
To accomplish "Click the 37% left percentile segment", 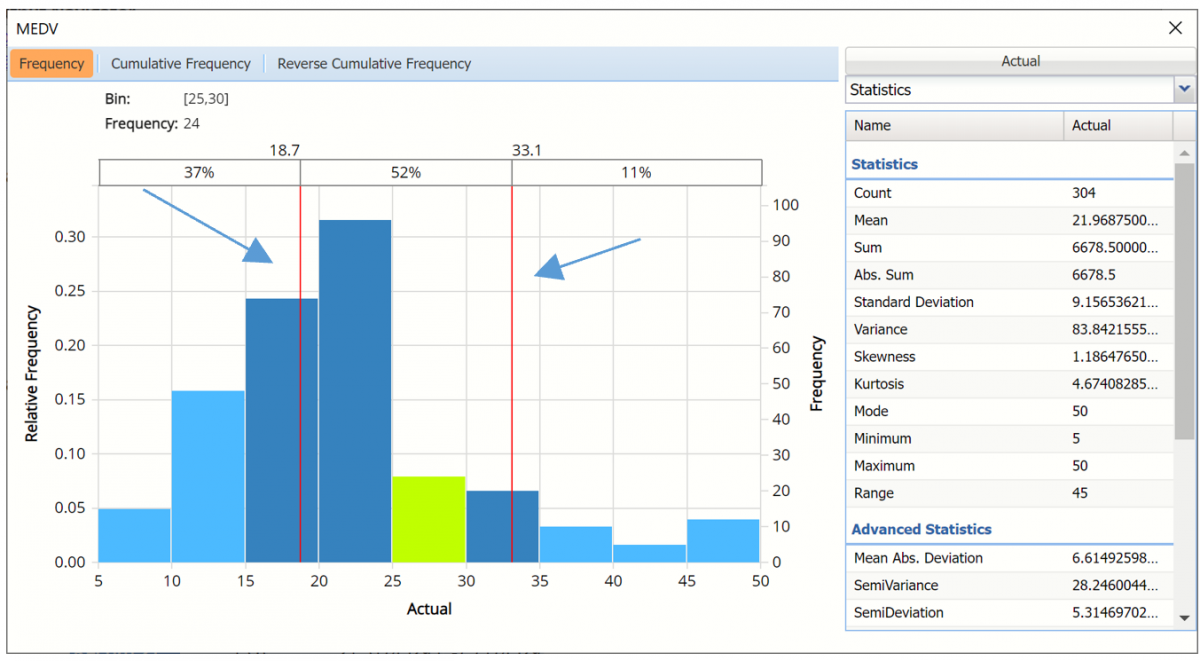I will 199,173.
